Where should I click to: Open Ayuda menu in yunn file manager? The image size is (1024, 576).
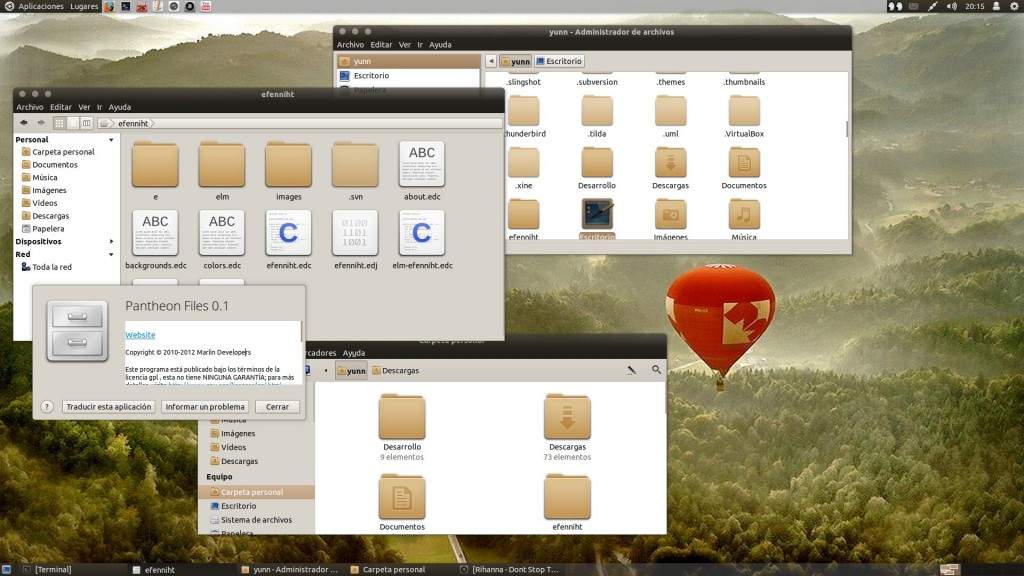tap(440, 45)
